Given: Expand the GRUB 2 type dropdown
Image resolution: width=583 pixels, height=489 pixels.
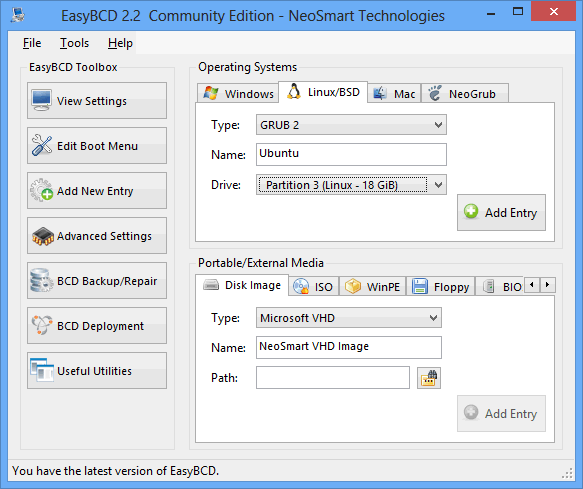Looking at the screenshot, I should 351,125.
